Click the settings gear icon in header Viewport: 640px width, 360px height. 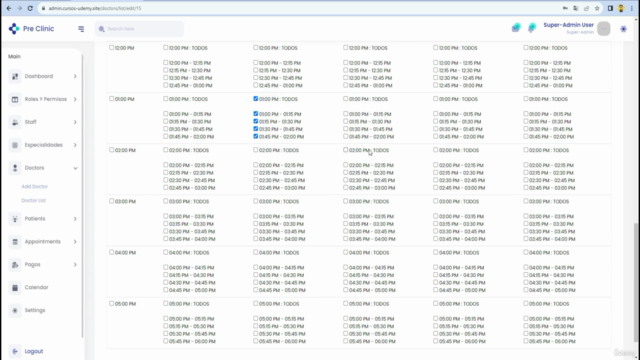pos(623,29)
